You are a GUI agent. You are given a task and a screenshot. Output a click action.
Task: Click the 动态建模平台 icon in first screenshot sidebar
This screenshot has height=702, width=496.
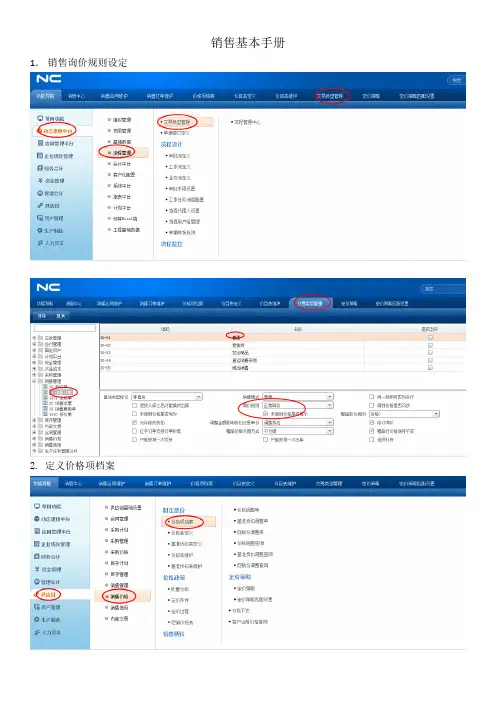tap(40, 131)
